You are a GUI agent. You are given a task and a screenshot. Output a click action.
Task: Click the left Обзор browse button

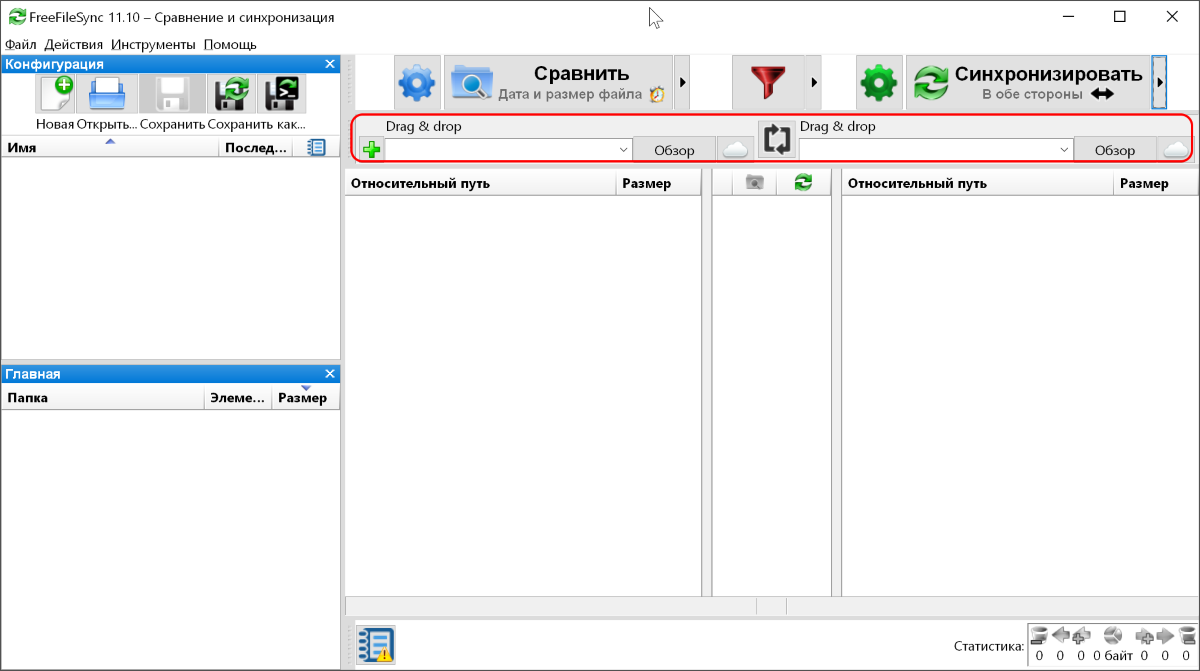674,150
